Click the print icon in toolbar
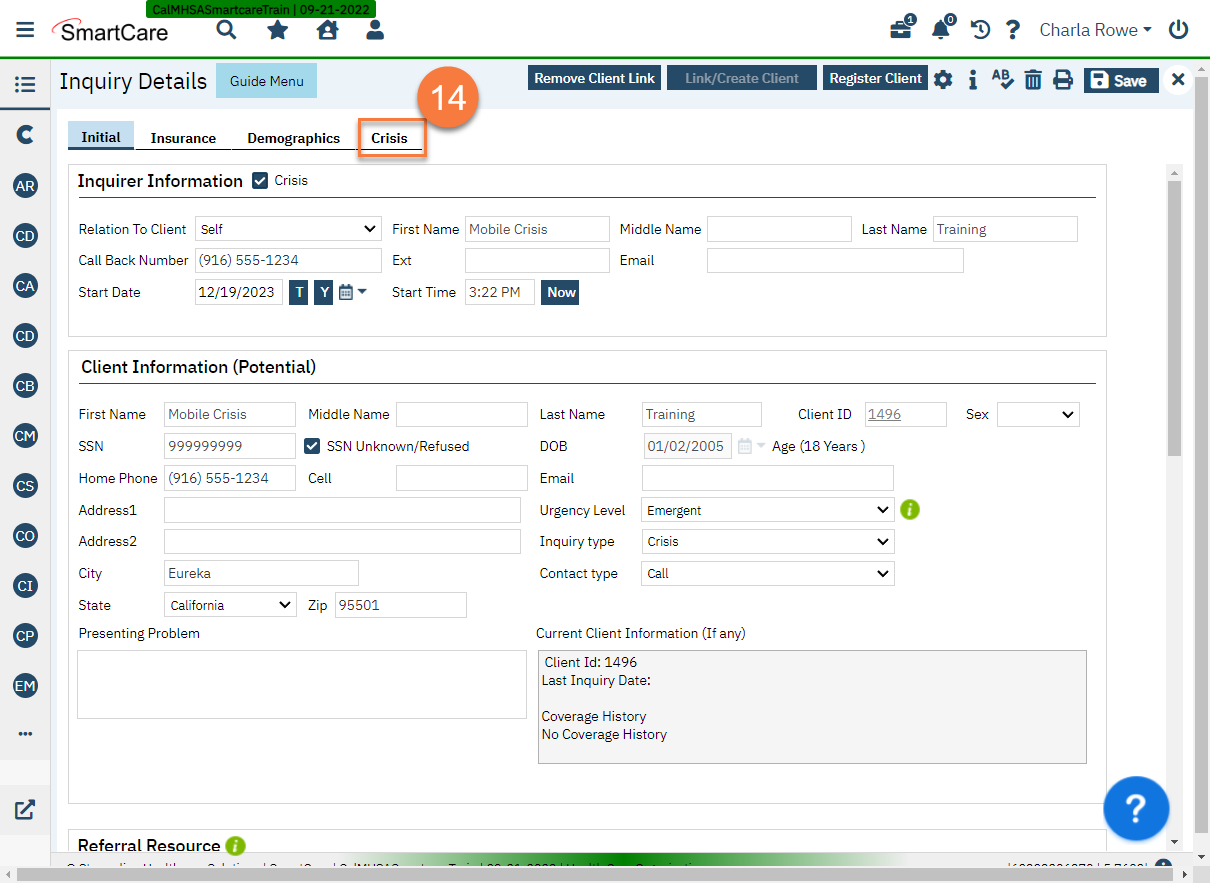This screenshot has width=1210, height=883. coord(1063,80)
